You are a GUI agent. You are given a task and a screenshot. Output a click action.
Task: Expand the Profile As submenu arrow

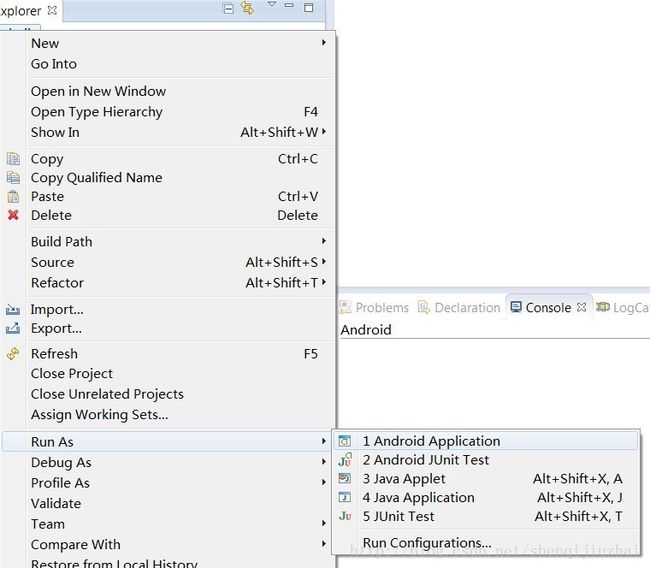(x=324, y=482)
